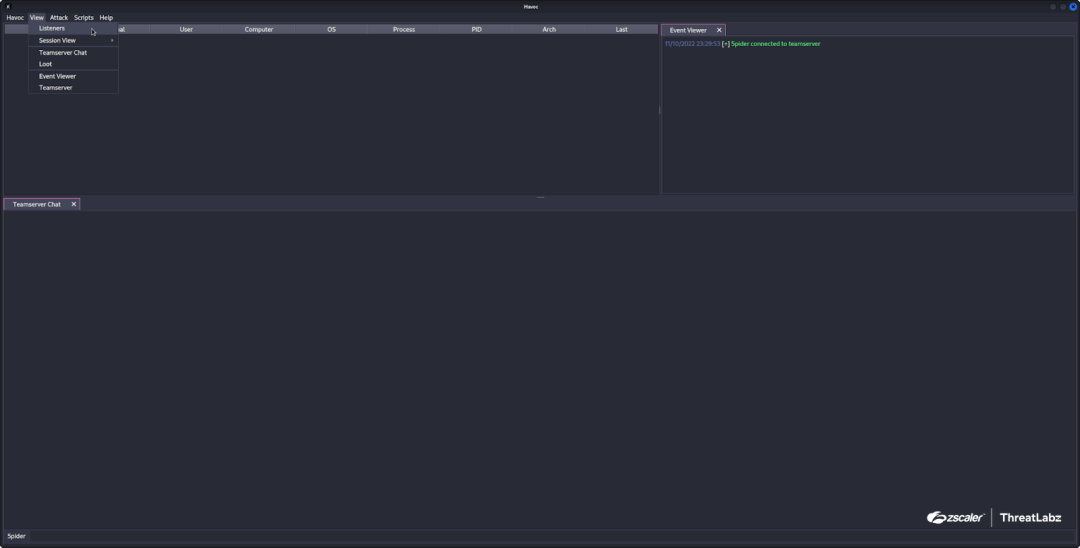This screenshot has width=1080, height=548.
Task: Click the blue window close button
Action: pyautogui.click(x=1073, y=7)
